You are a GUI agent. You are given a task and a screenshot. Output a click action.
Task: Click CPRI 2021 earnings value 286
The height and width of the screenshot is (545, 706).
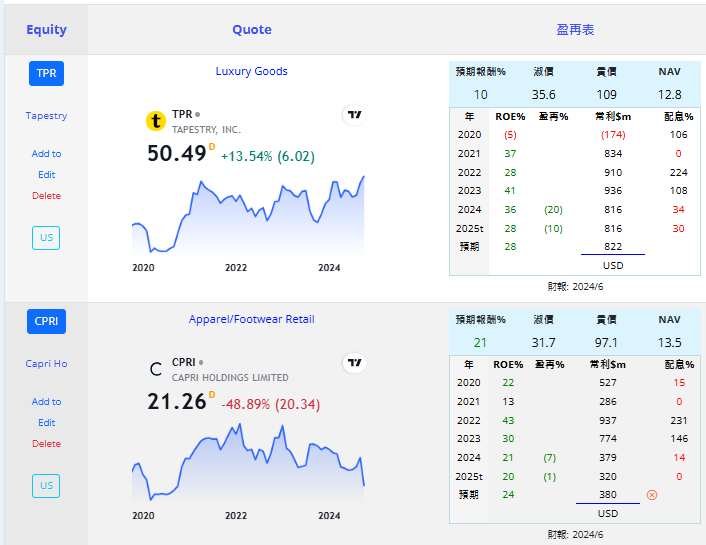point(607,402)
